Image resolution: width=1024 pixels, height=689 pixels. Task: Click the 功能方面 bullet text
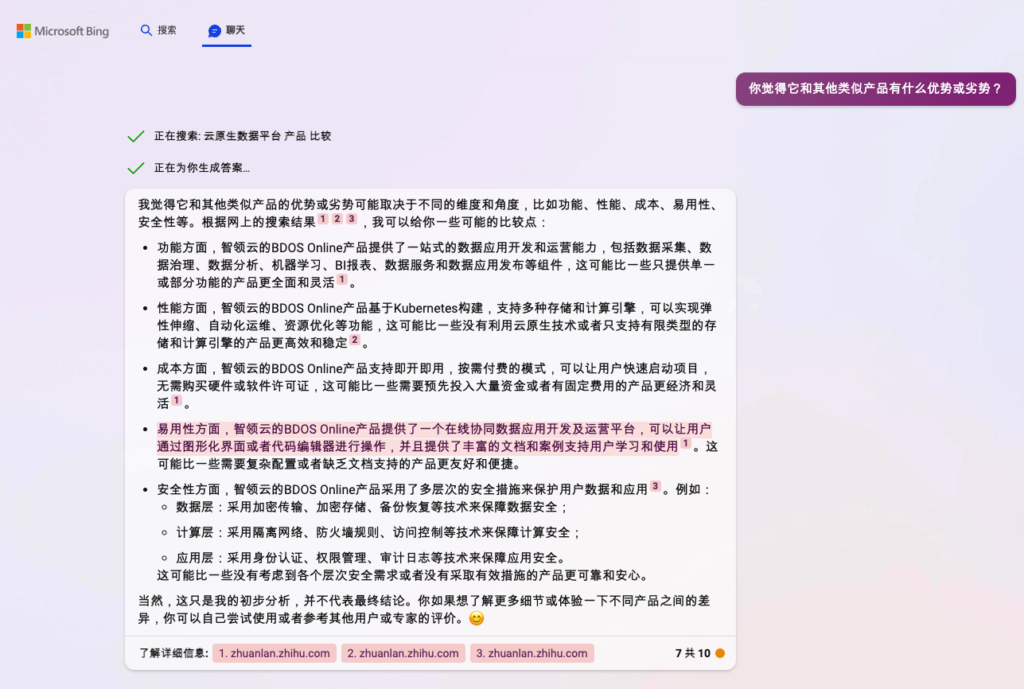pos(436,264)
